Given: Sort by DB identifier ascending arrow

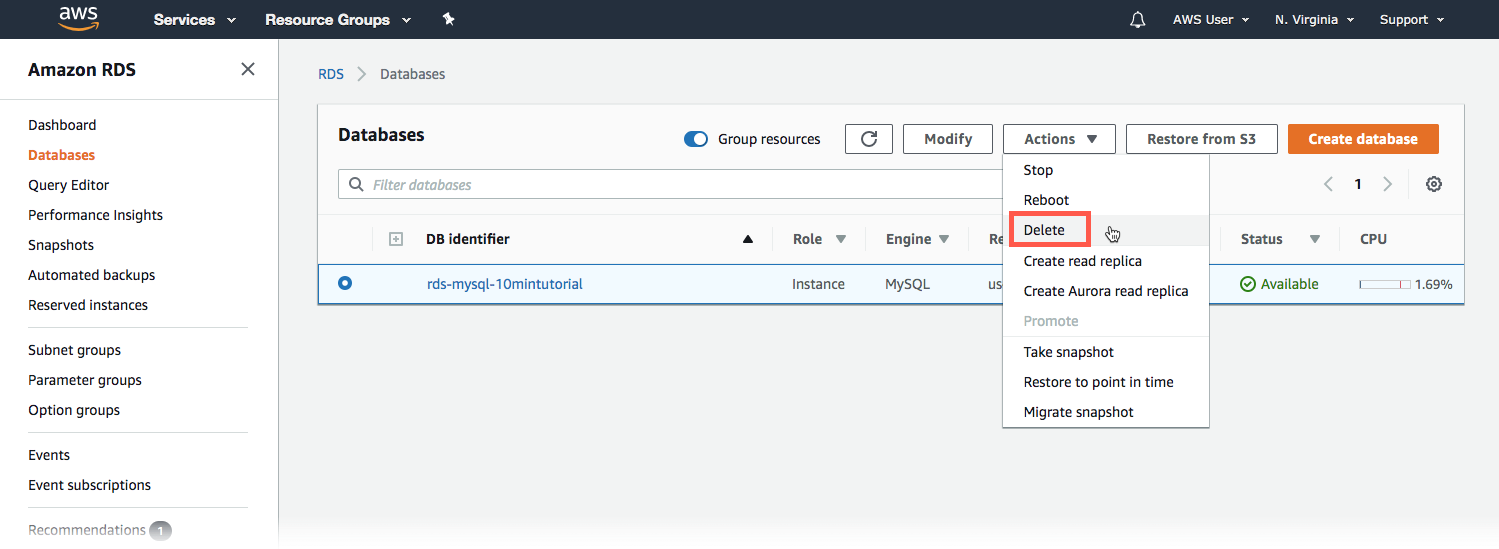Looking at the screenshot, I should (x=747, y=239).
